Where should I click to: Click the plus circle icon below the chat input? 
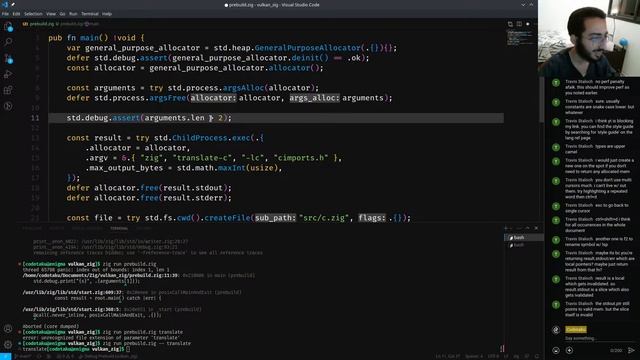[x=569, y=350]
